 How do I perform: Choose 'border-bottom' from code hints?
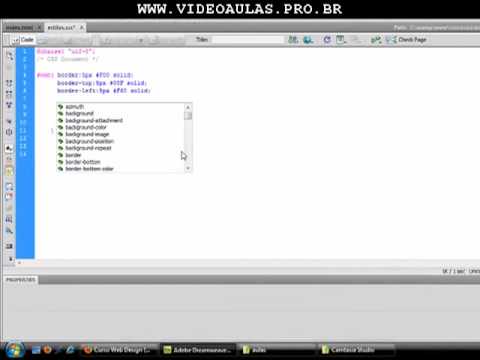(x=120, y=162)
